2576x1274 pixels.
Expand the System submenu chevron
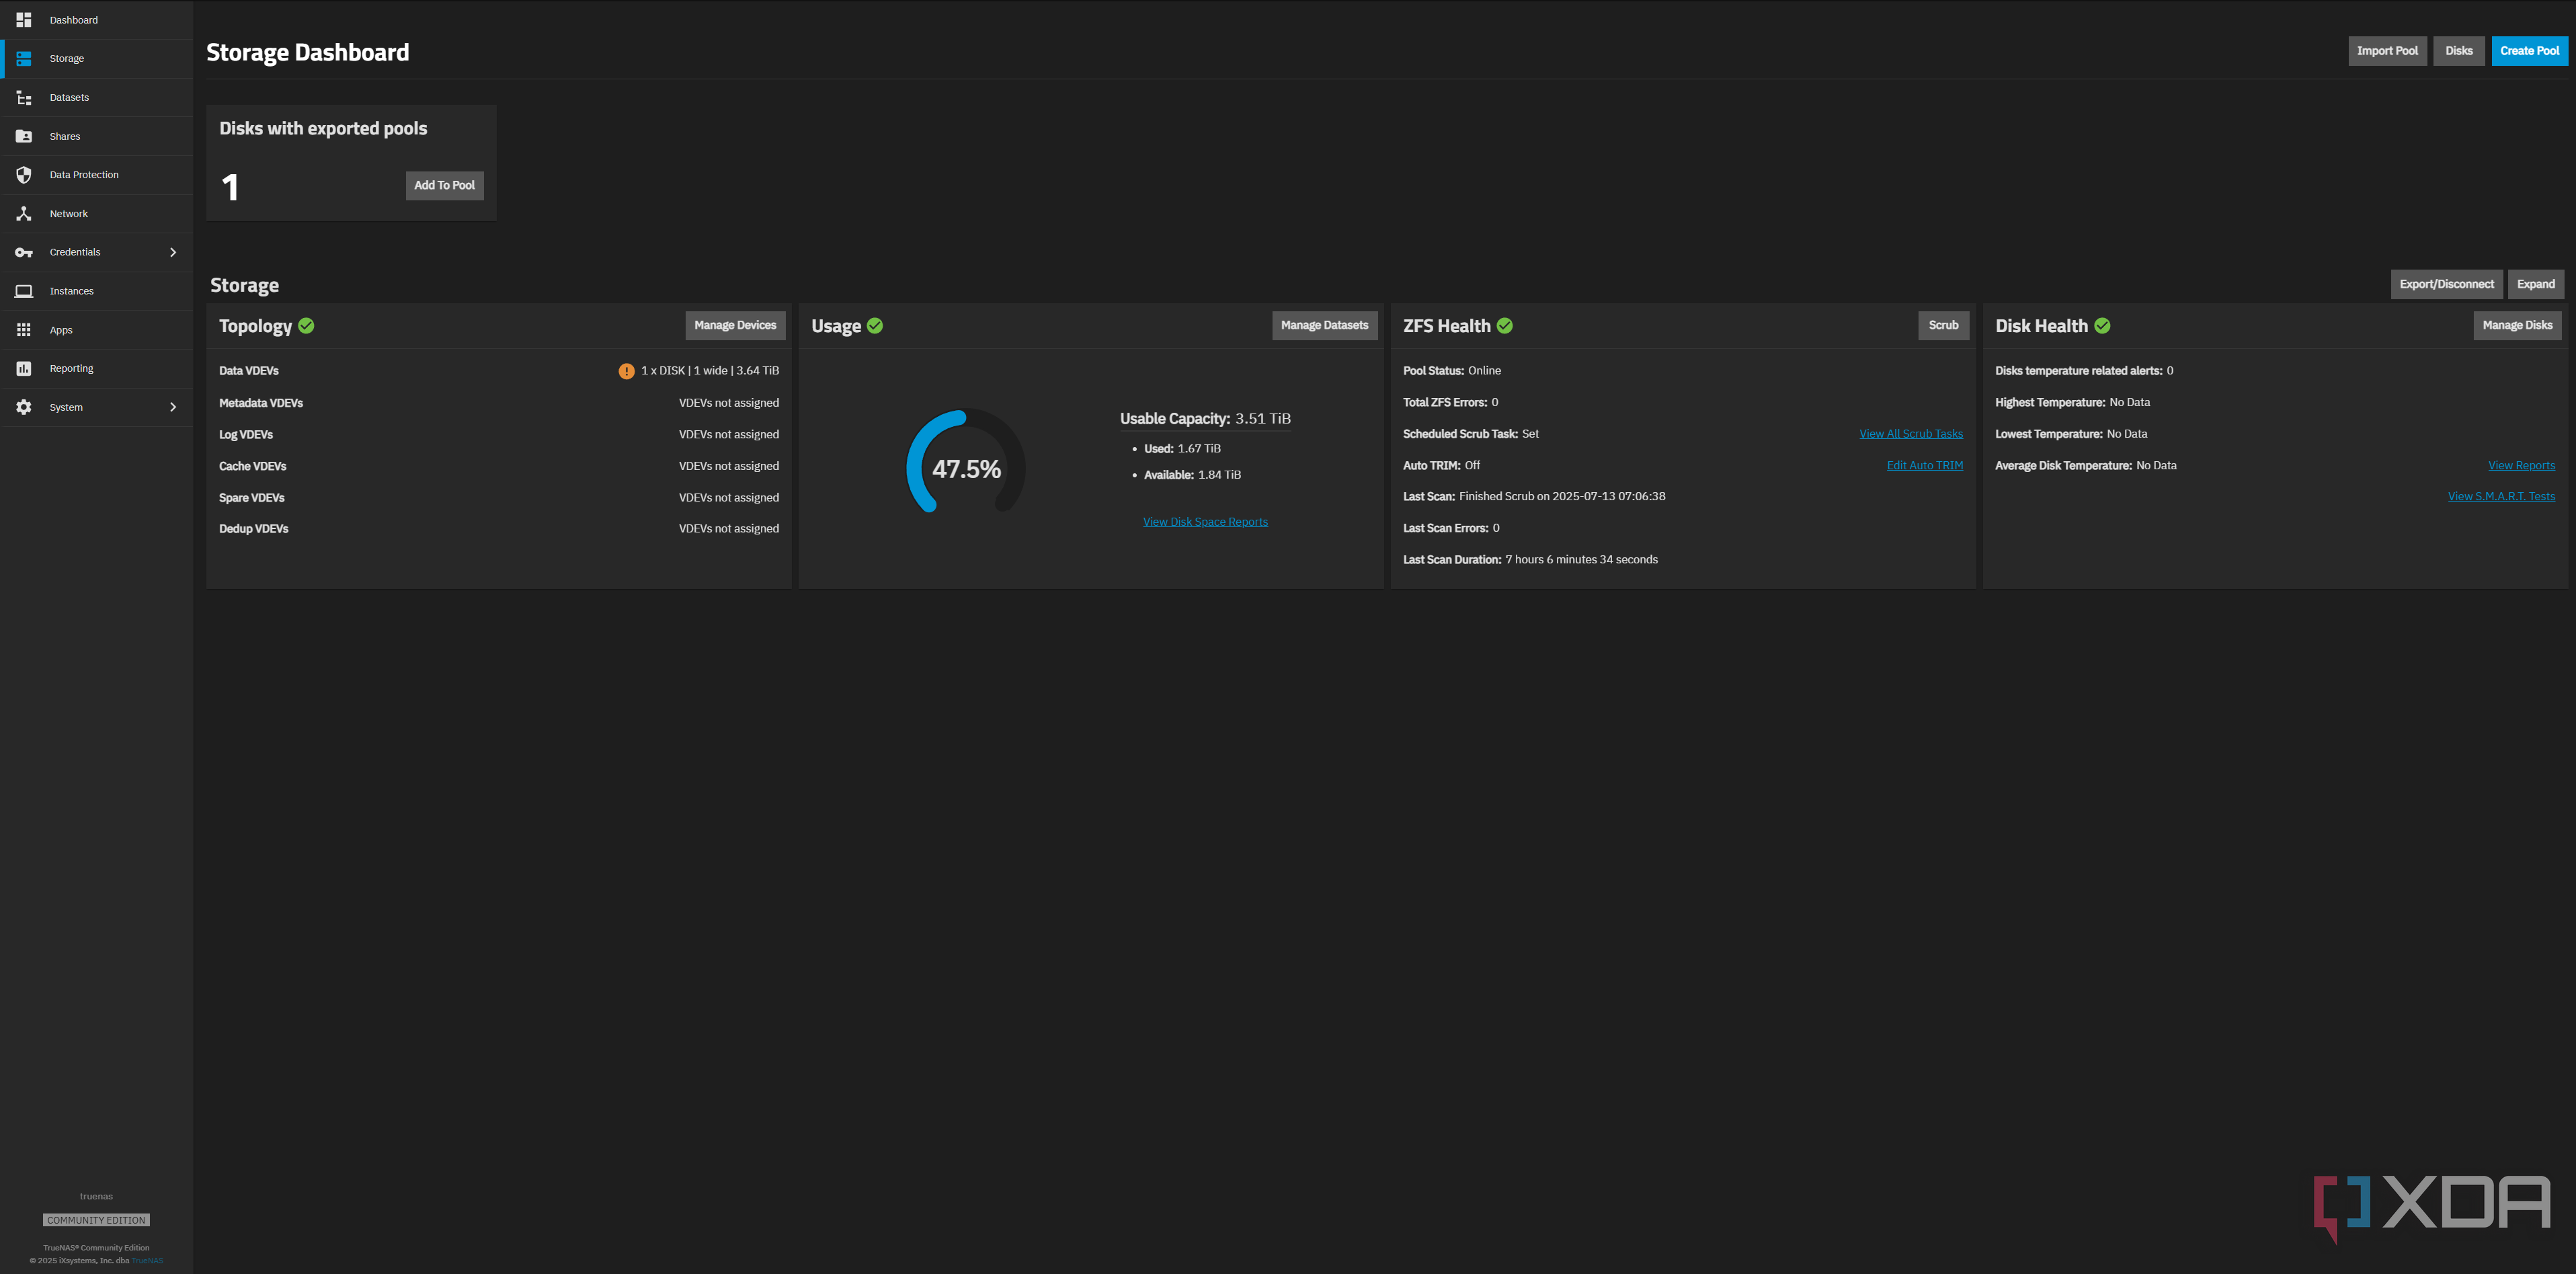(x=173, y=408)
